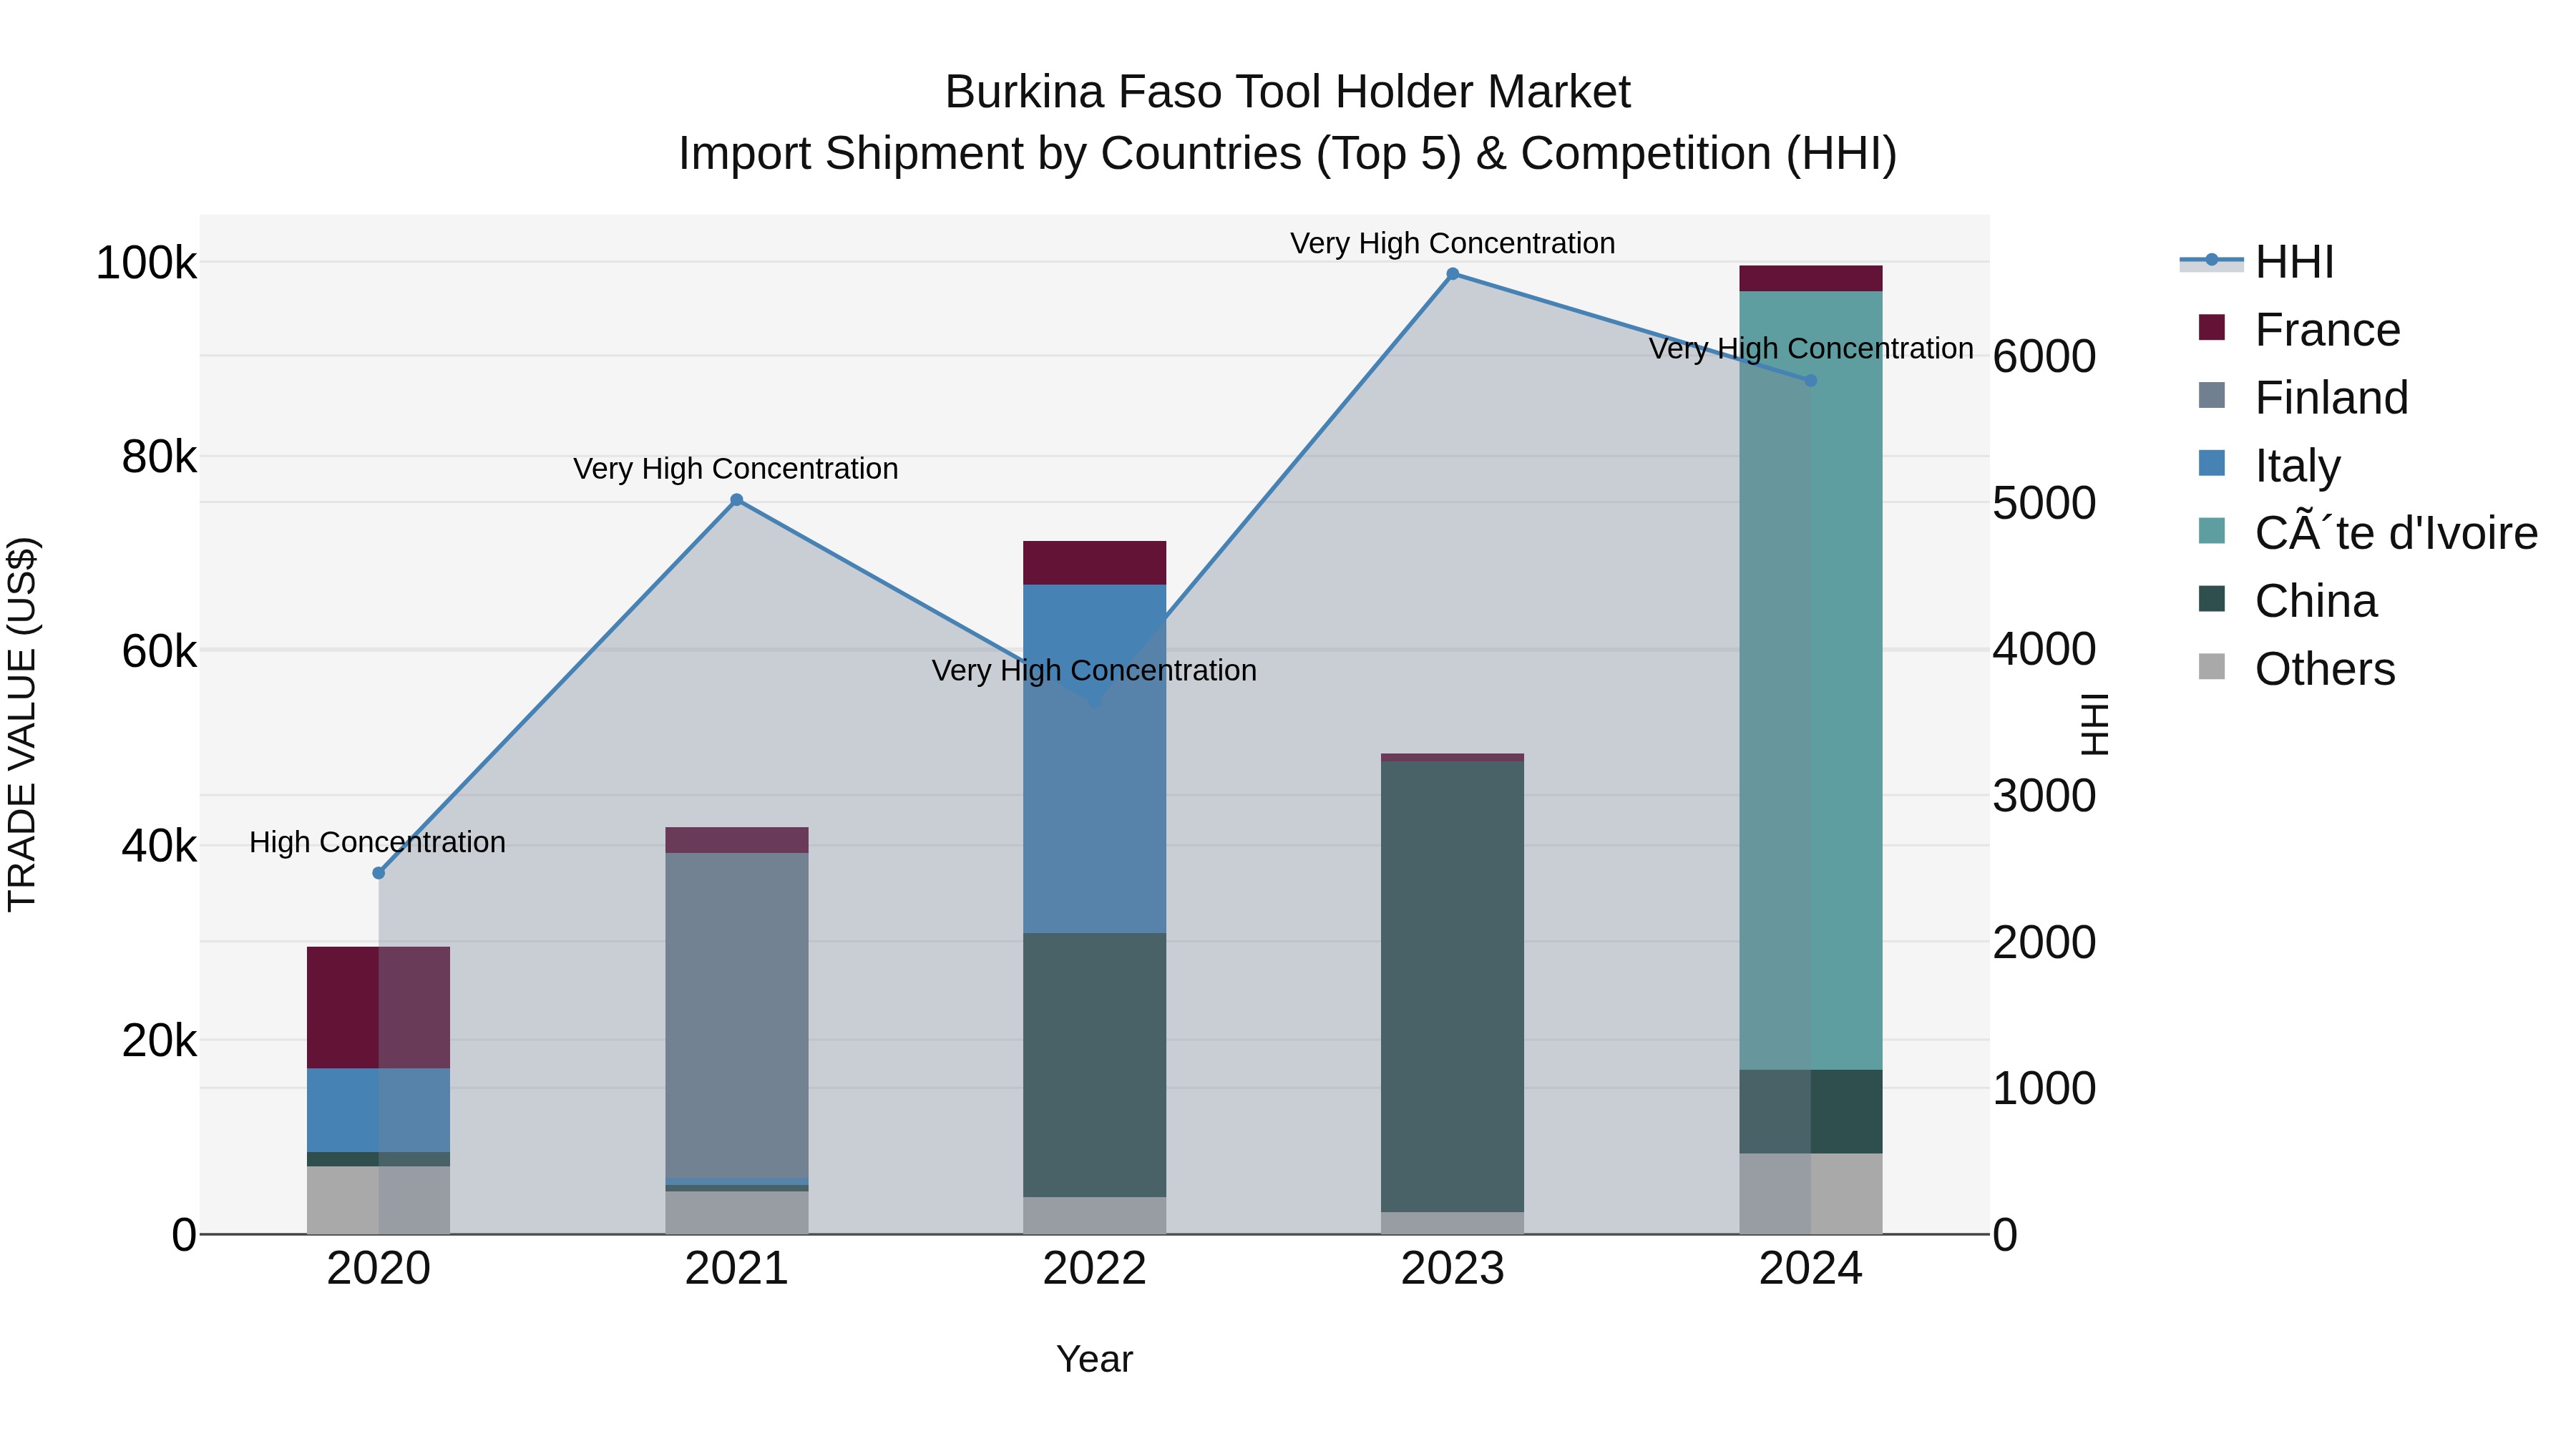This screenshot has width=2576, height=1449.
Task: Select the France segment of 2024 bar
Action: point(1811,279)
